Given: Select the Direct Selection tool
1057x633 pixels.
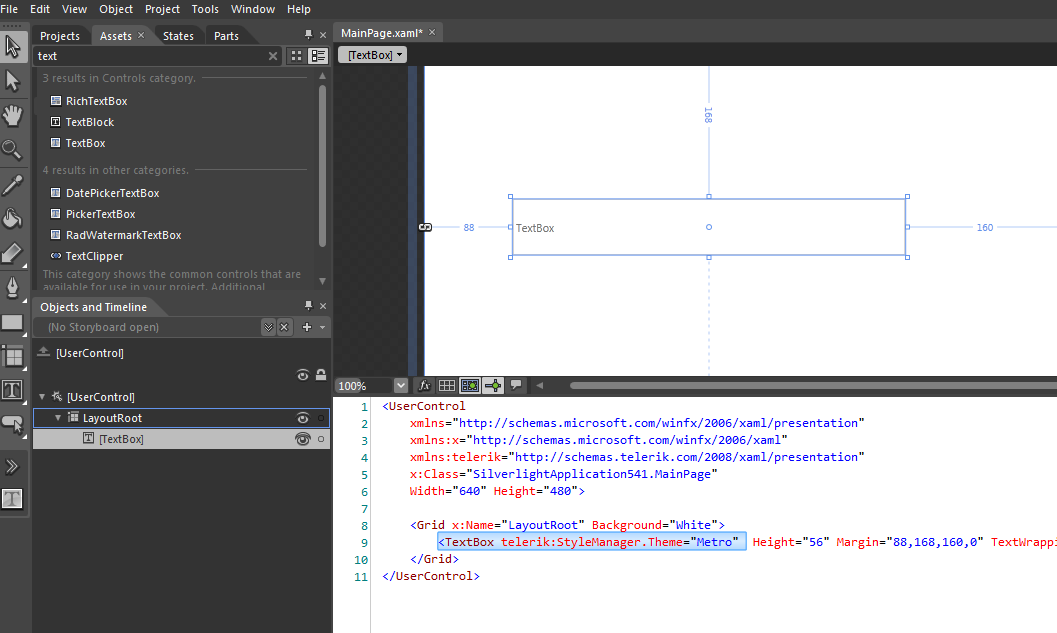Looking at the screenshot, I should 13,81.
